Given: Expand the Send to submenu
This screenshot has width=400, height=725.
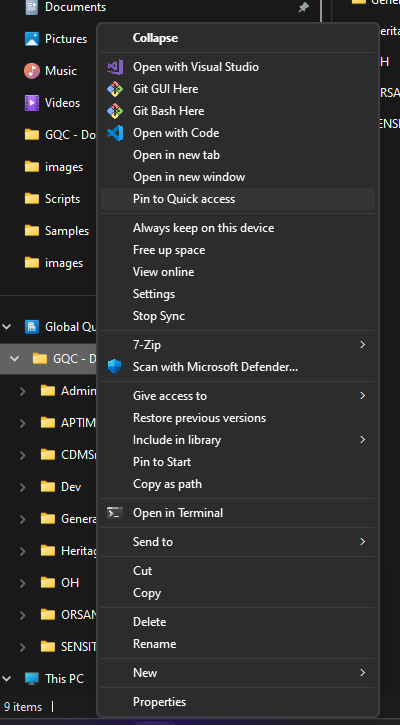Looking at the screenshot, I should pos(363,541).
